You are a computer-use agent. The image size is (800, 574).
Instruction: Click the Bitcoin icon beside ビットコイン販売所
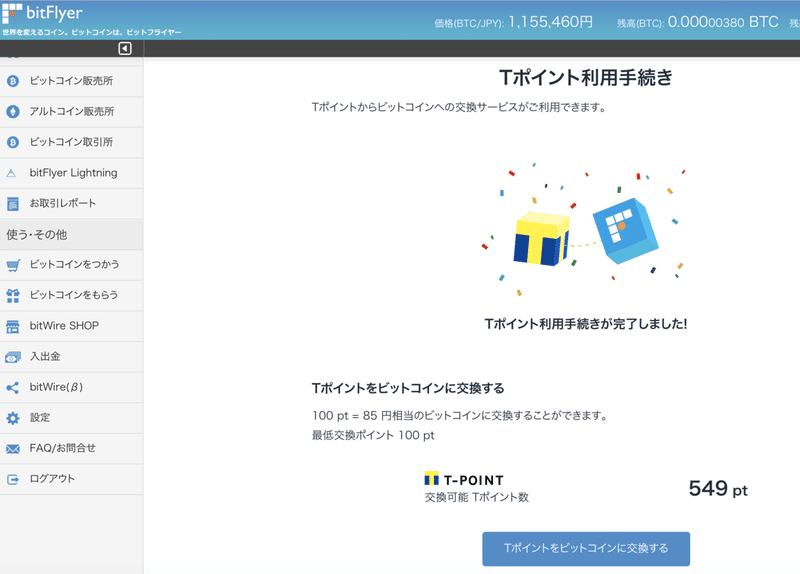(x=13, y=81)
